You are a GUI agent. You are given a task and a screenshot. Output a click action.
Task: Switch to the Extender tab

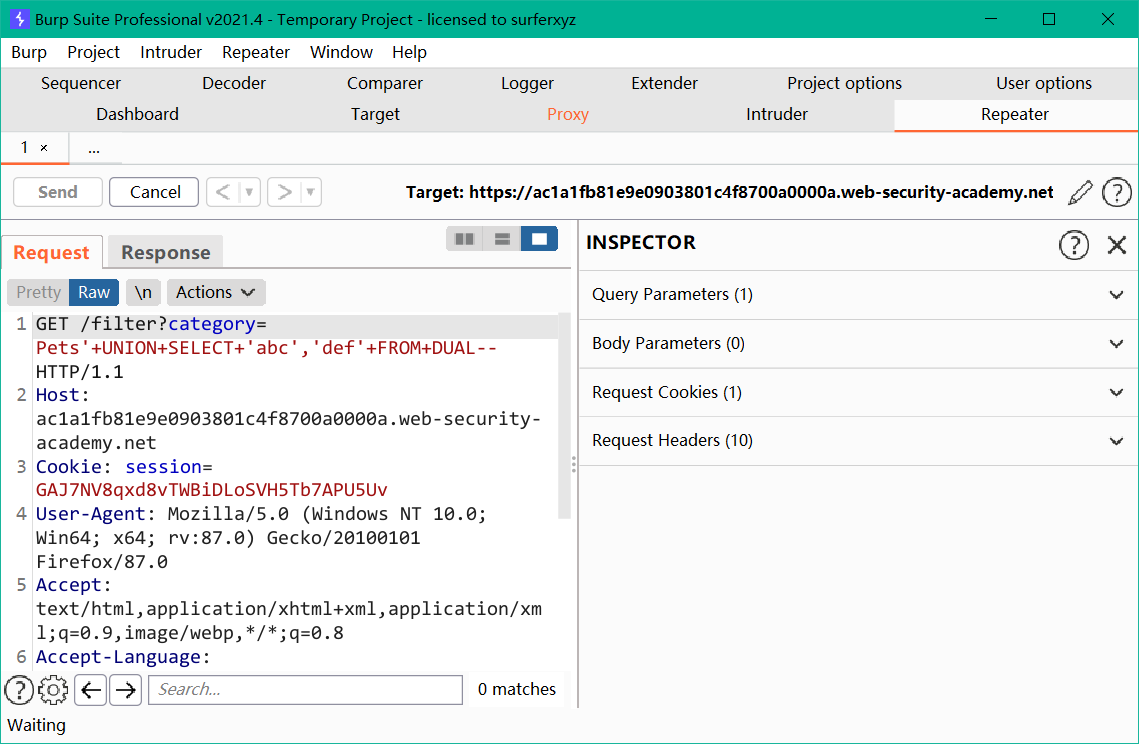pos(664,84)
